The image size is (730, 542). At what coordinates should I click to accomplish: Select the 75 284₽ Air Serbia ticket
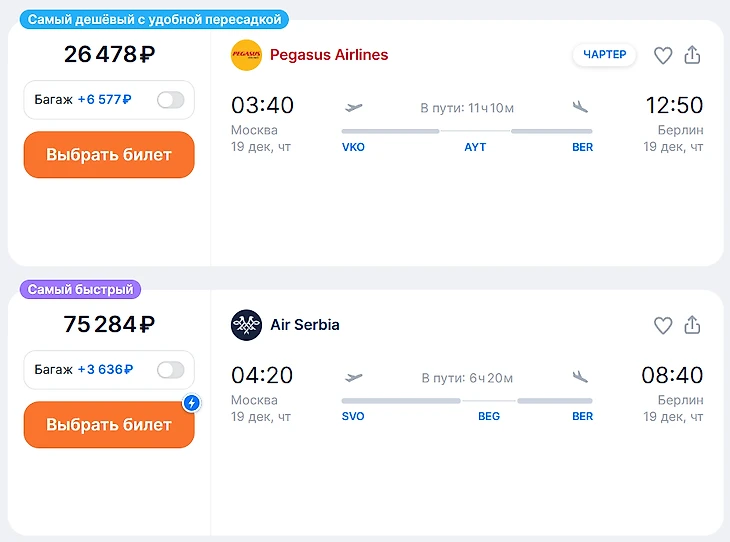[109, 425]
